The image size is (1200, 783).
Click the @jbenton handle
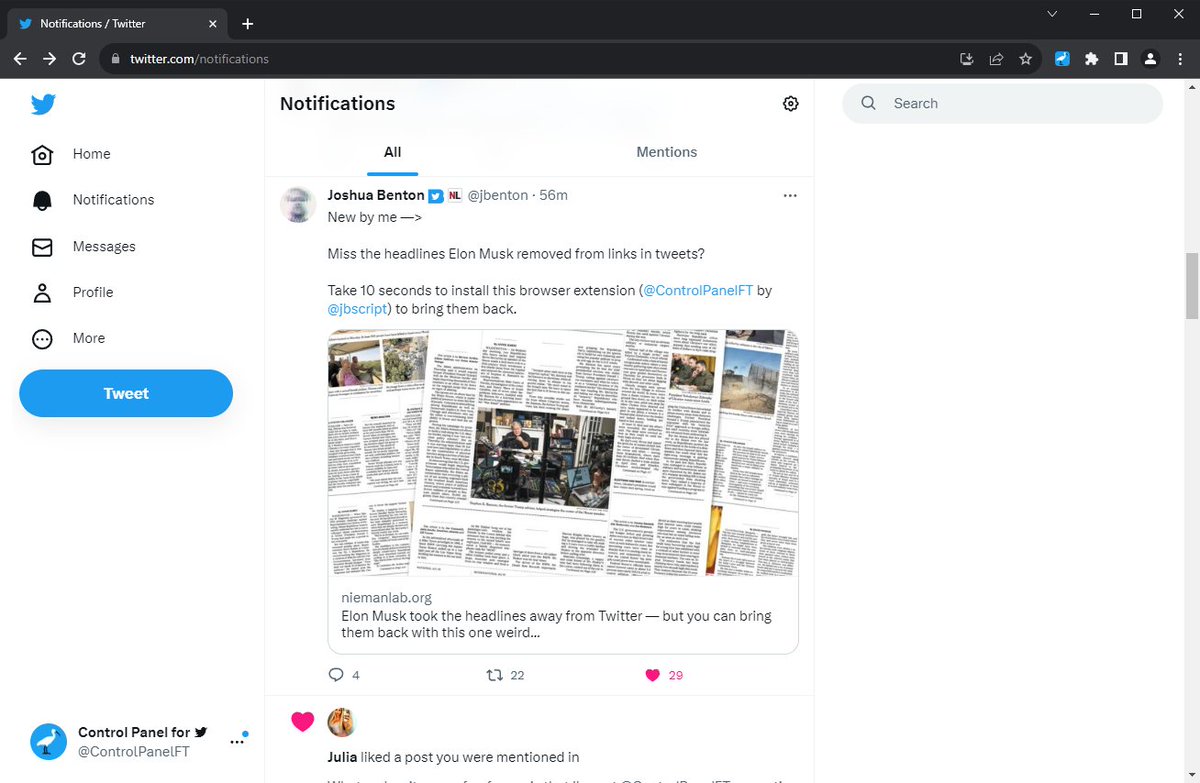click(498, 195)
